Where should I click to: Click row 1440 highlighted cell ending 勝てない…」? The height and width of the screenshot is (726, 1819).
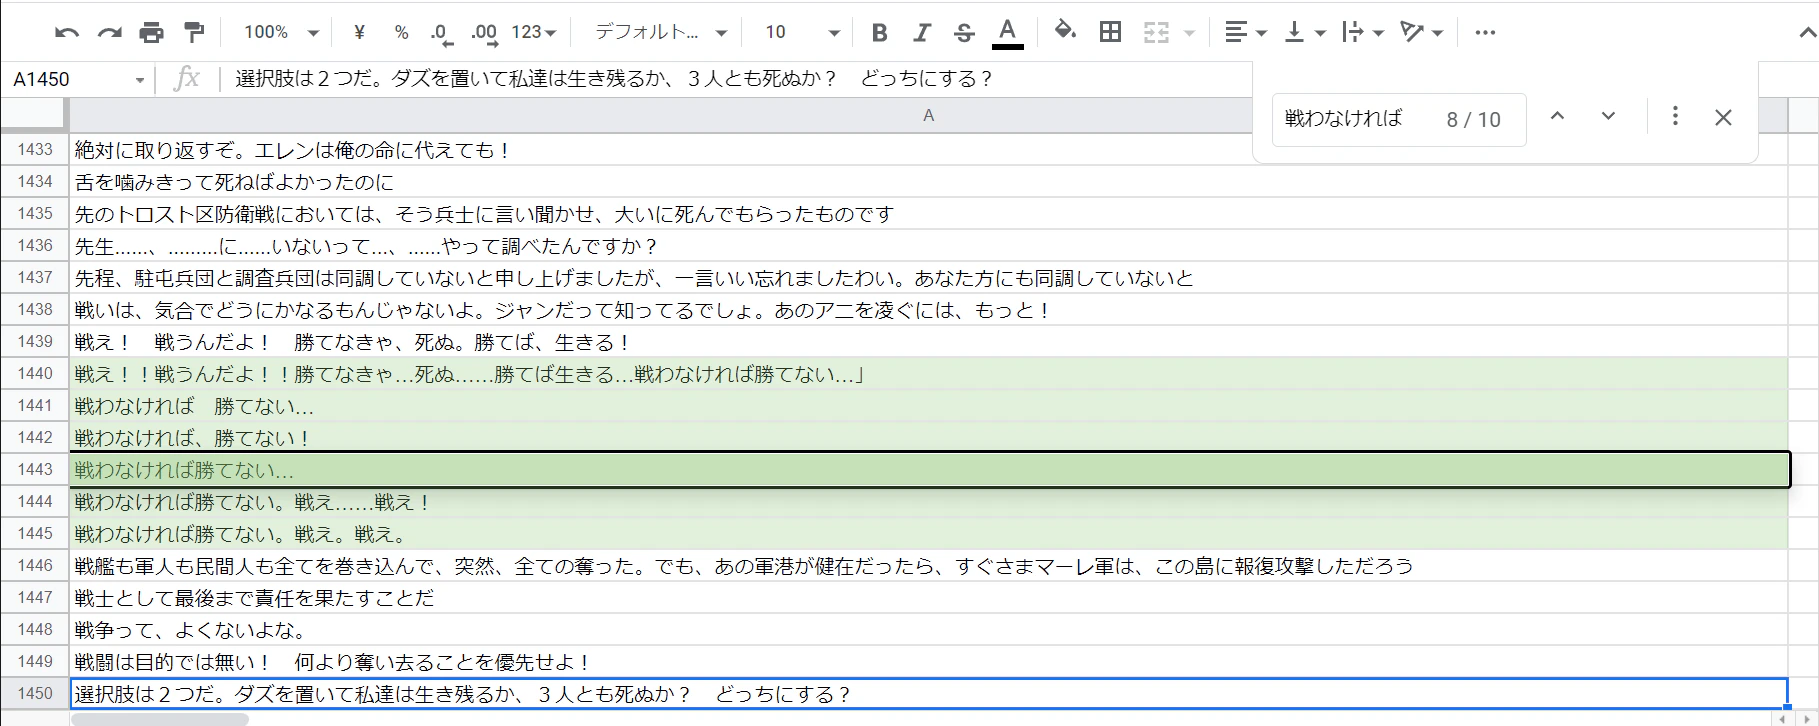[x=928, y=374]
